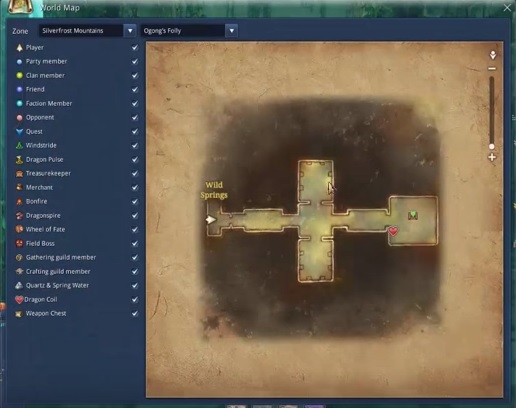Toggle the Quest checkbox

135,132
